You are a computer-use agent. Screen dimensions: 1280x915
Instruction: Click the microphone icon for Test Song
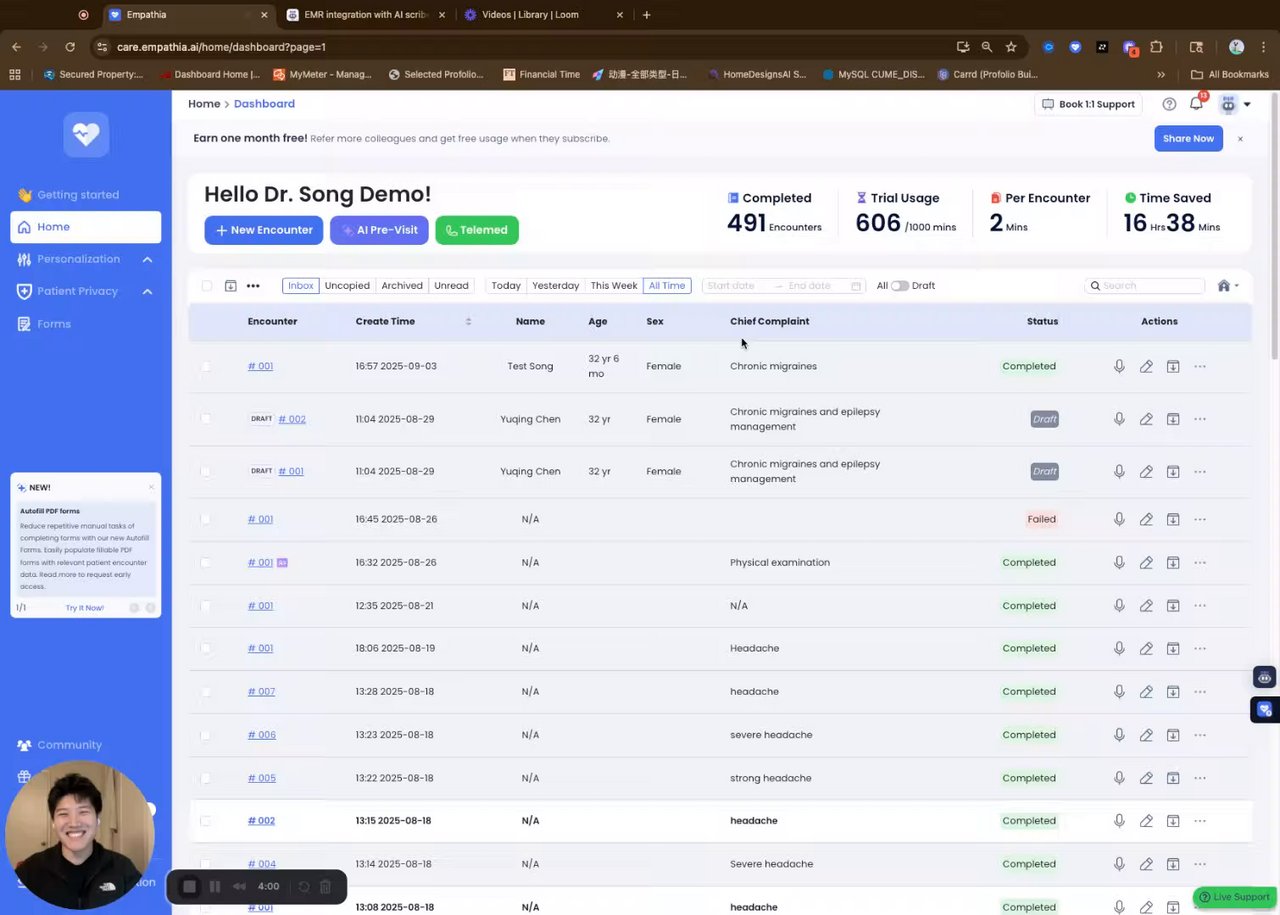(x=1119, y=366)
